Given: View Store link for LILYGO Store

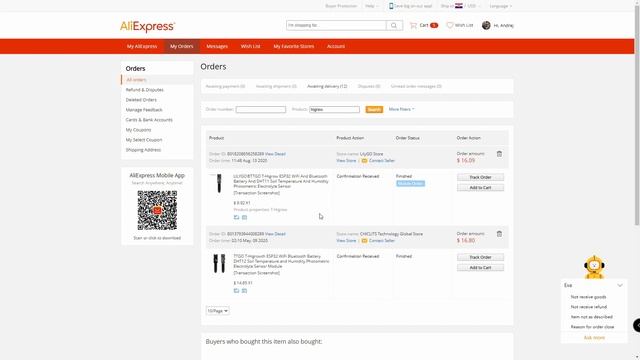Looking at the screenshot, I should coord(346,160).
